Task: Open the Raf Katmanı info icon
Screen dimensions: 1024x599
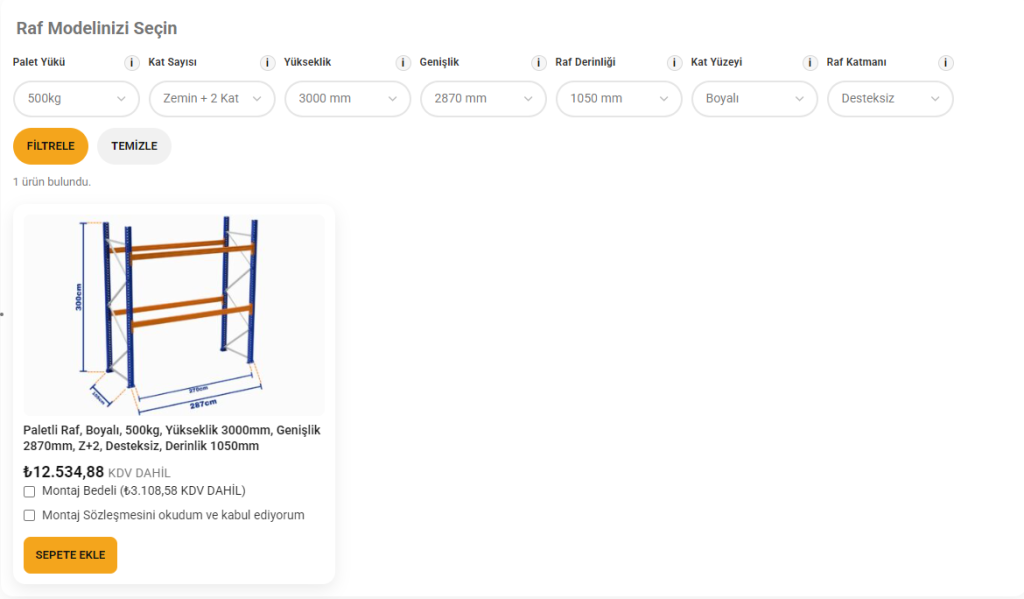Action: click(x=946, y=63)
